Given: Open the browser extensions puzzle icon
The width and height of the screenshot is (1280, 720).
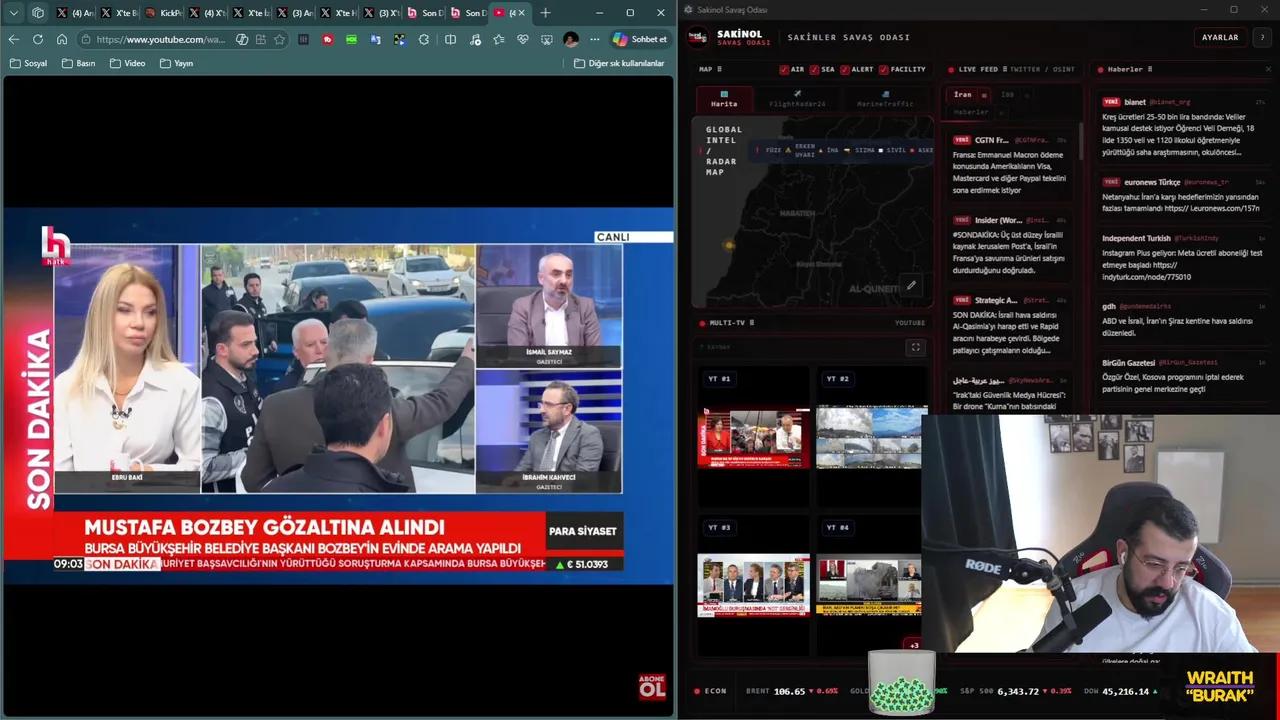Looking at the screenshot, I should click(424, 39).
